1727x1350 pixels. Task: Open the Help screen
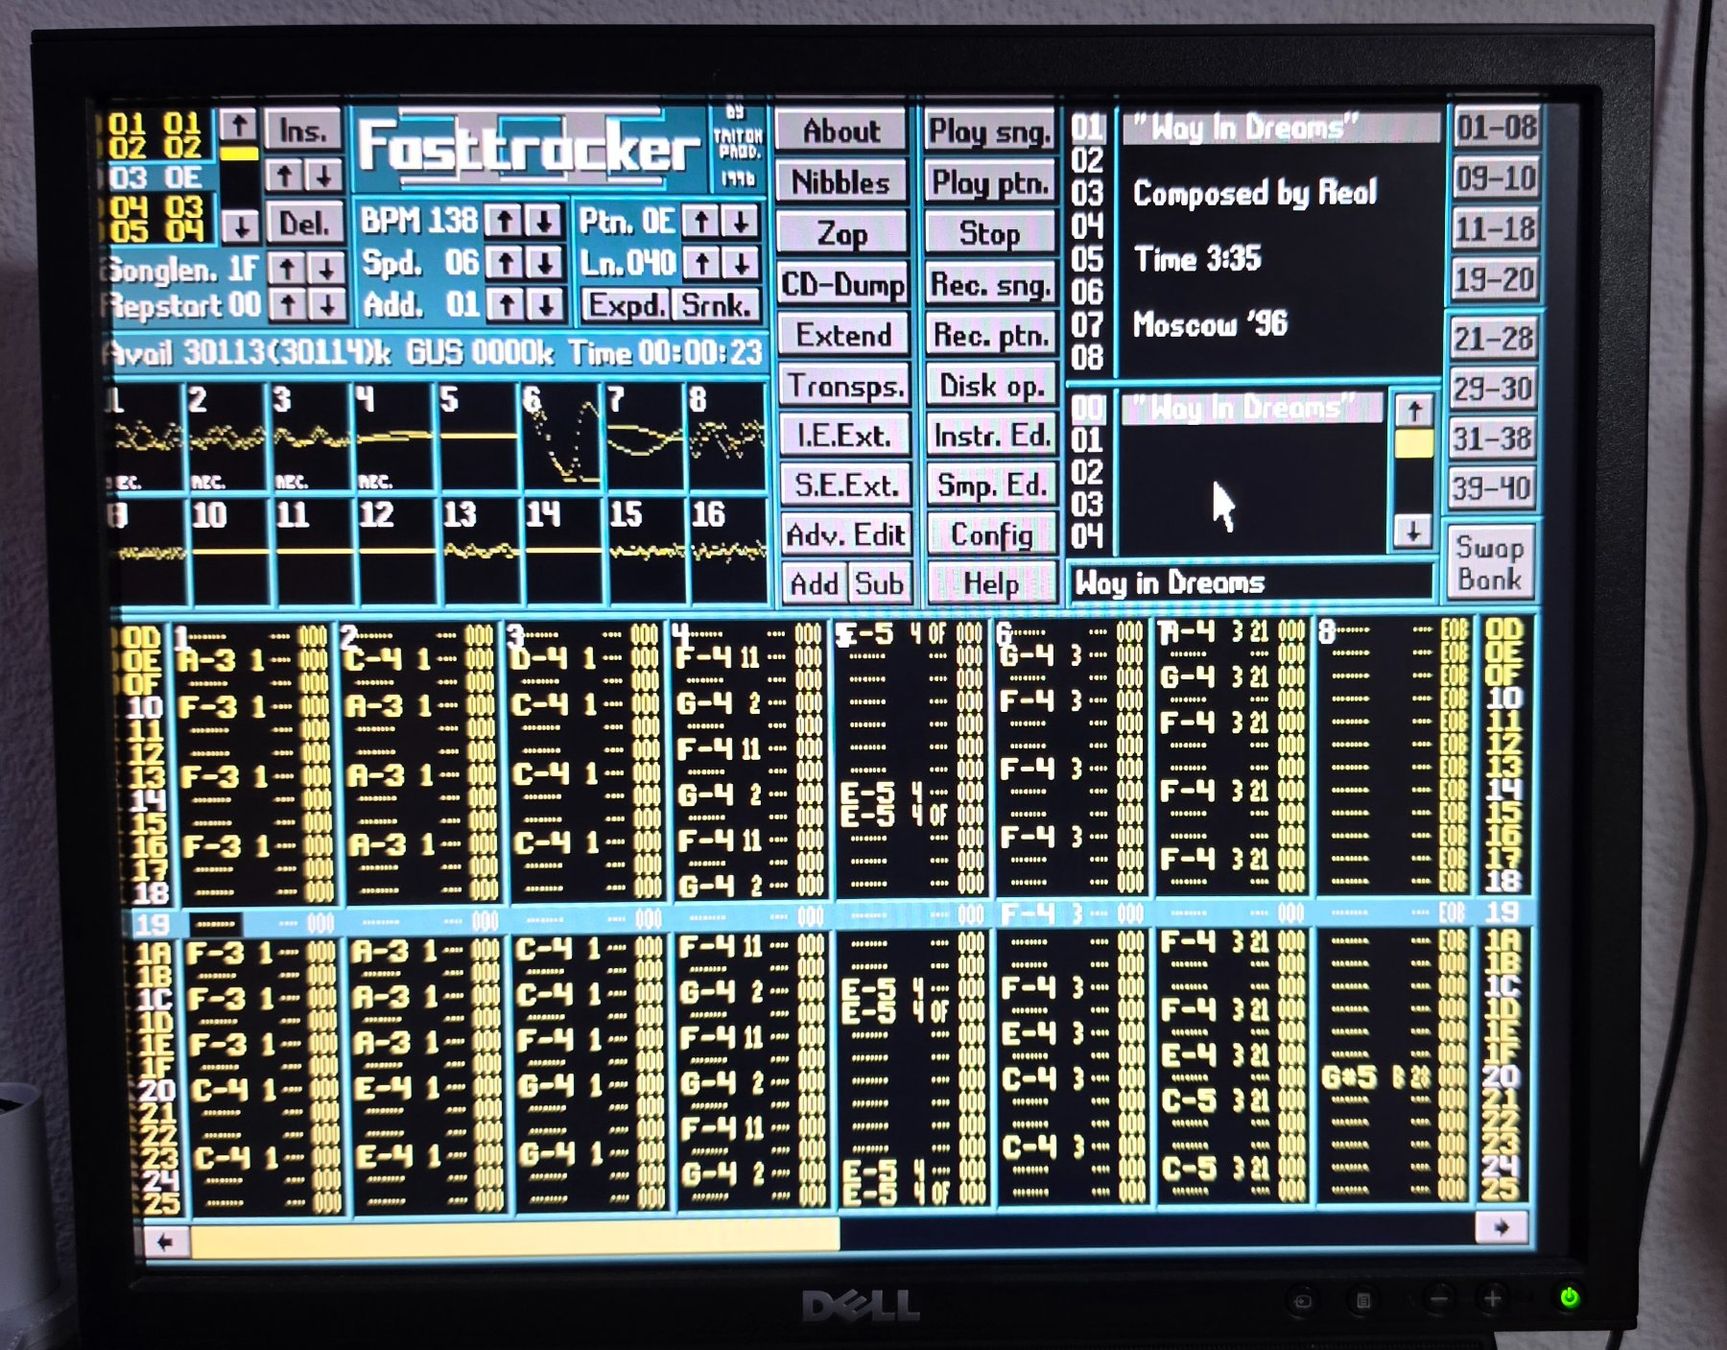[992, 583]
